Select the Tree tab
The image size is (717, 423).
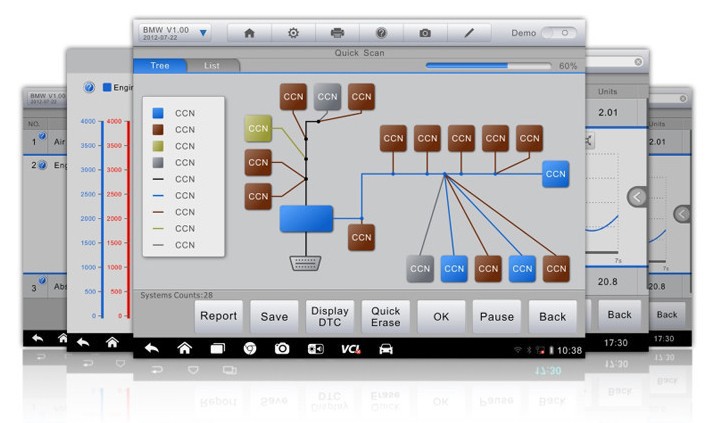coord(160,66)
